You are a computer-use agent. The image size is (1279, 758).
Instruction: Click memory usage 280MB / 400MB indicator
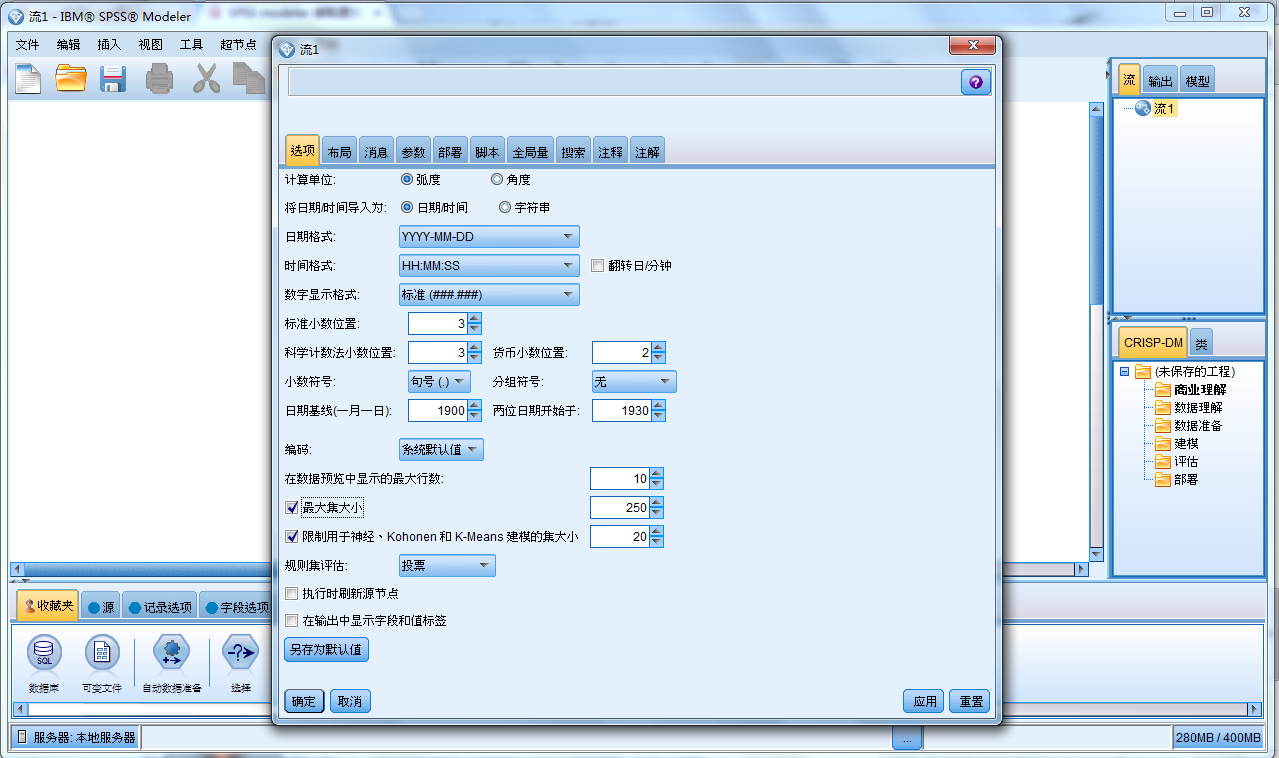coord(1216,739)
